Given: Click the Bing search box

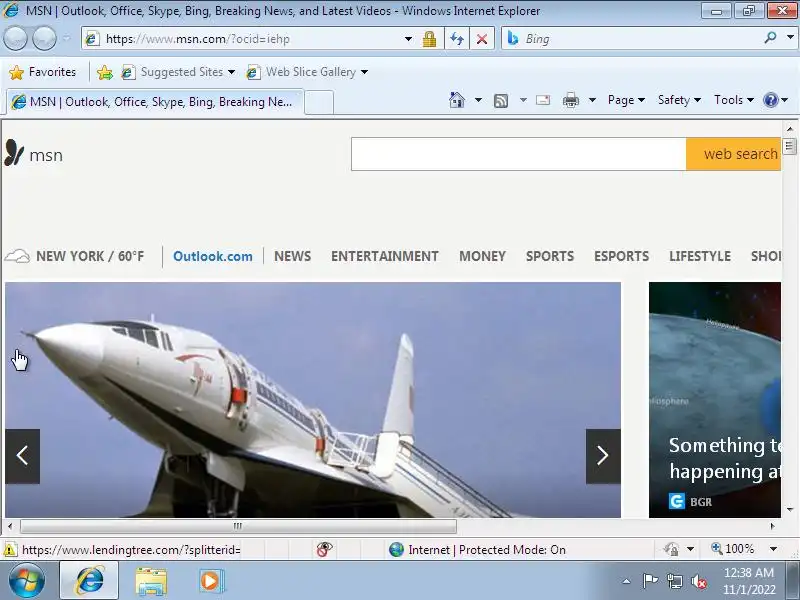Looking at the screenshot, I should (633, 39).
